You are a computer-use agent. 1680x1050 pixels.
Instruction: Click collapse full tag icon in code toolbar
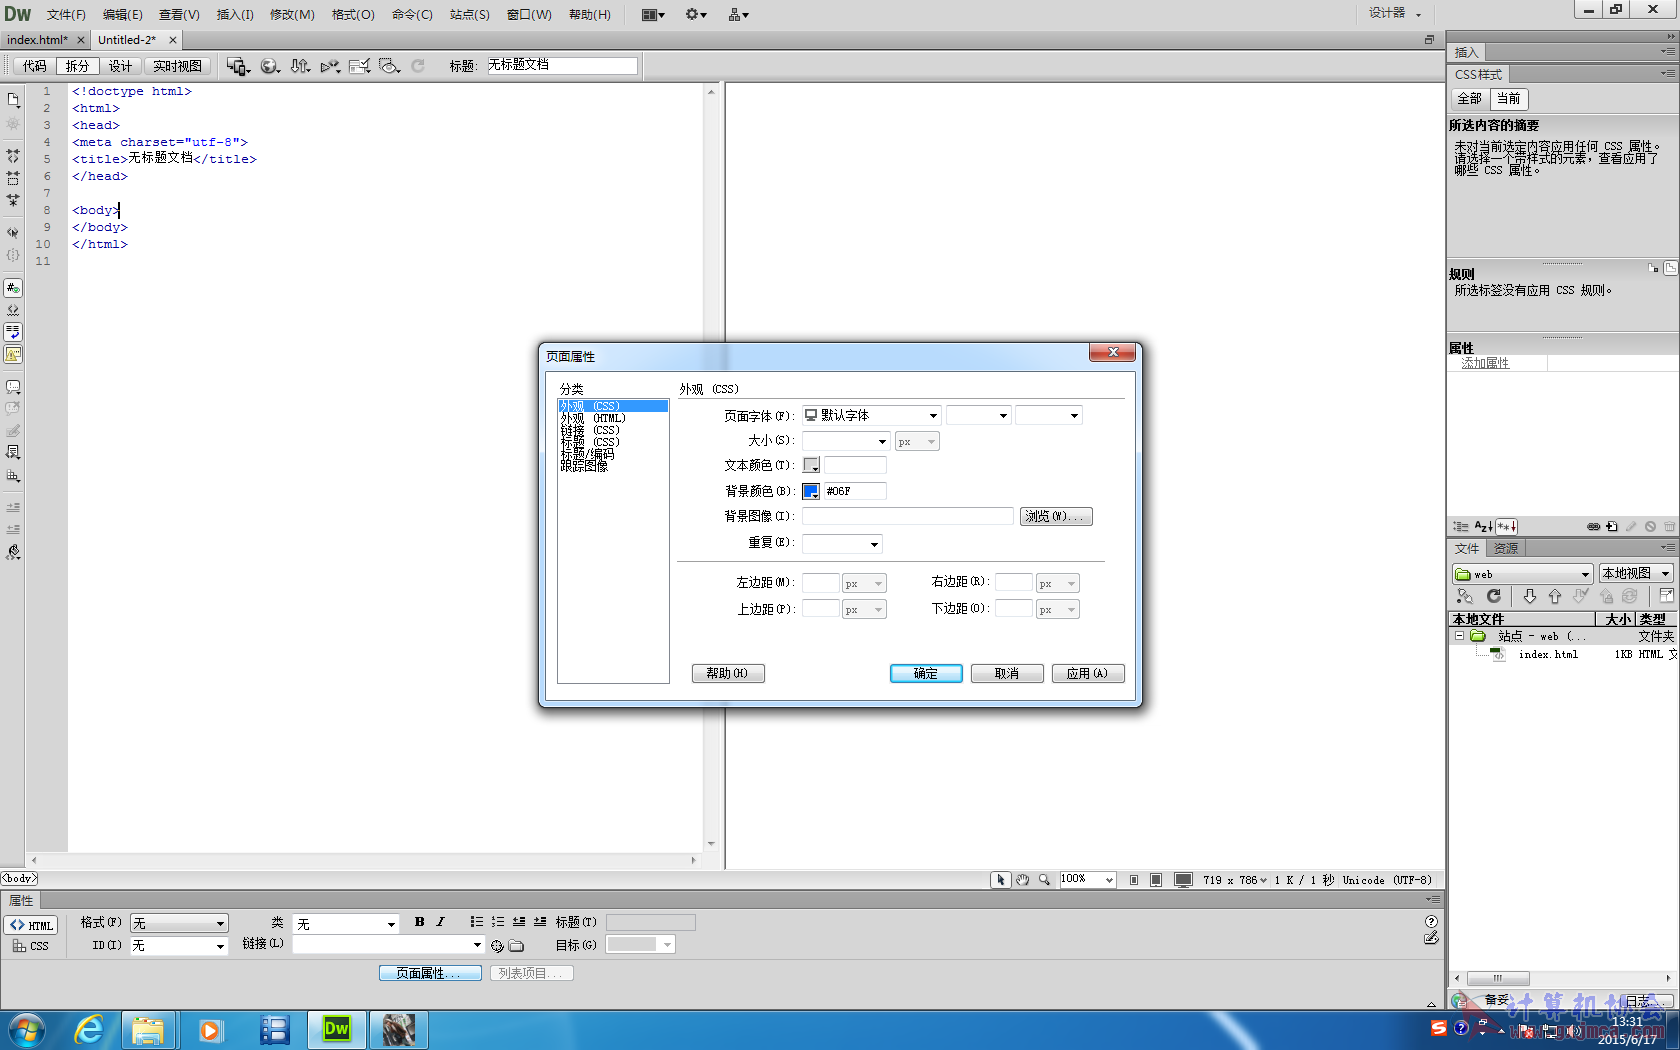tap(13, 156)
